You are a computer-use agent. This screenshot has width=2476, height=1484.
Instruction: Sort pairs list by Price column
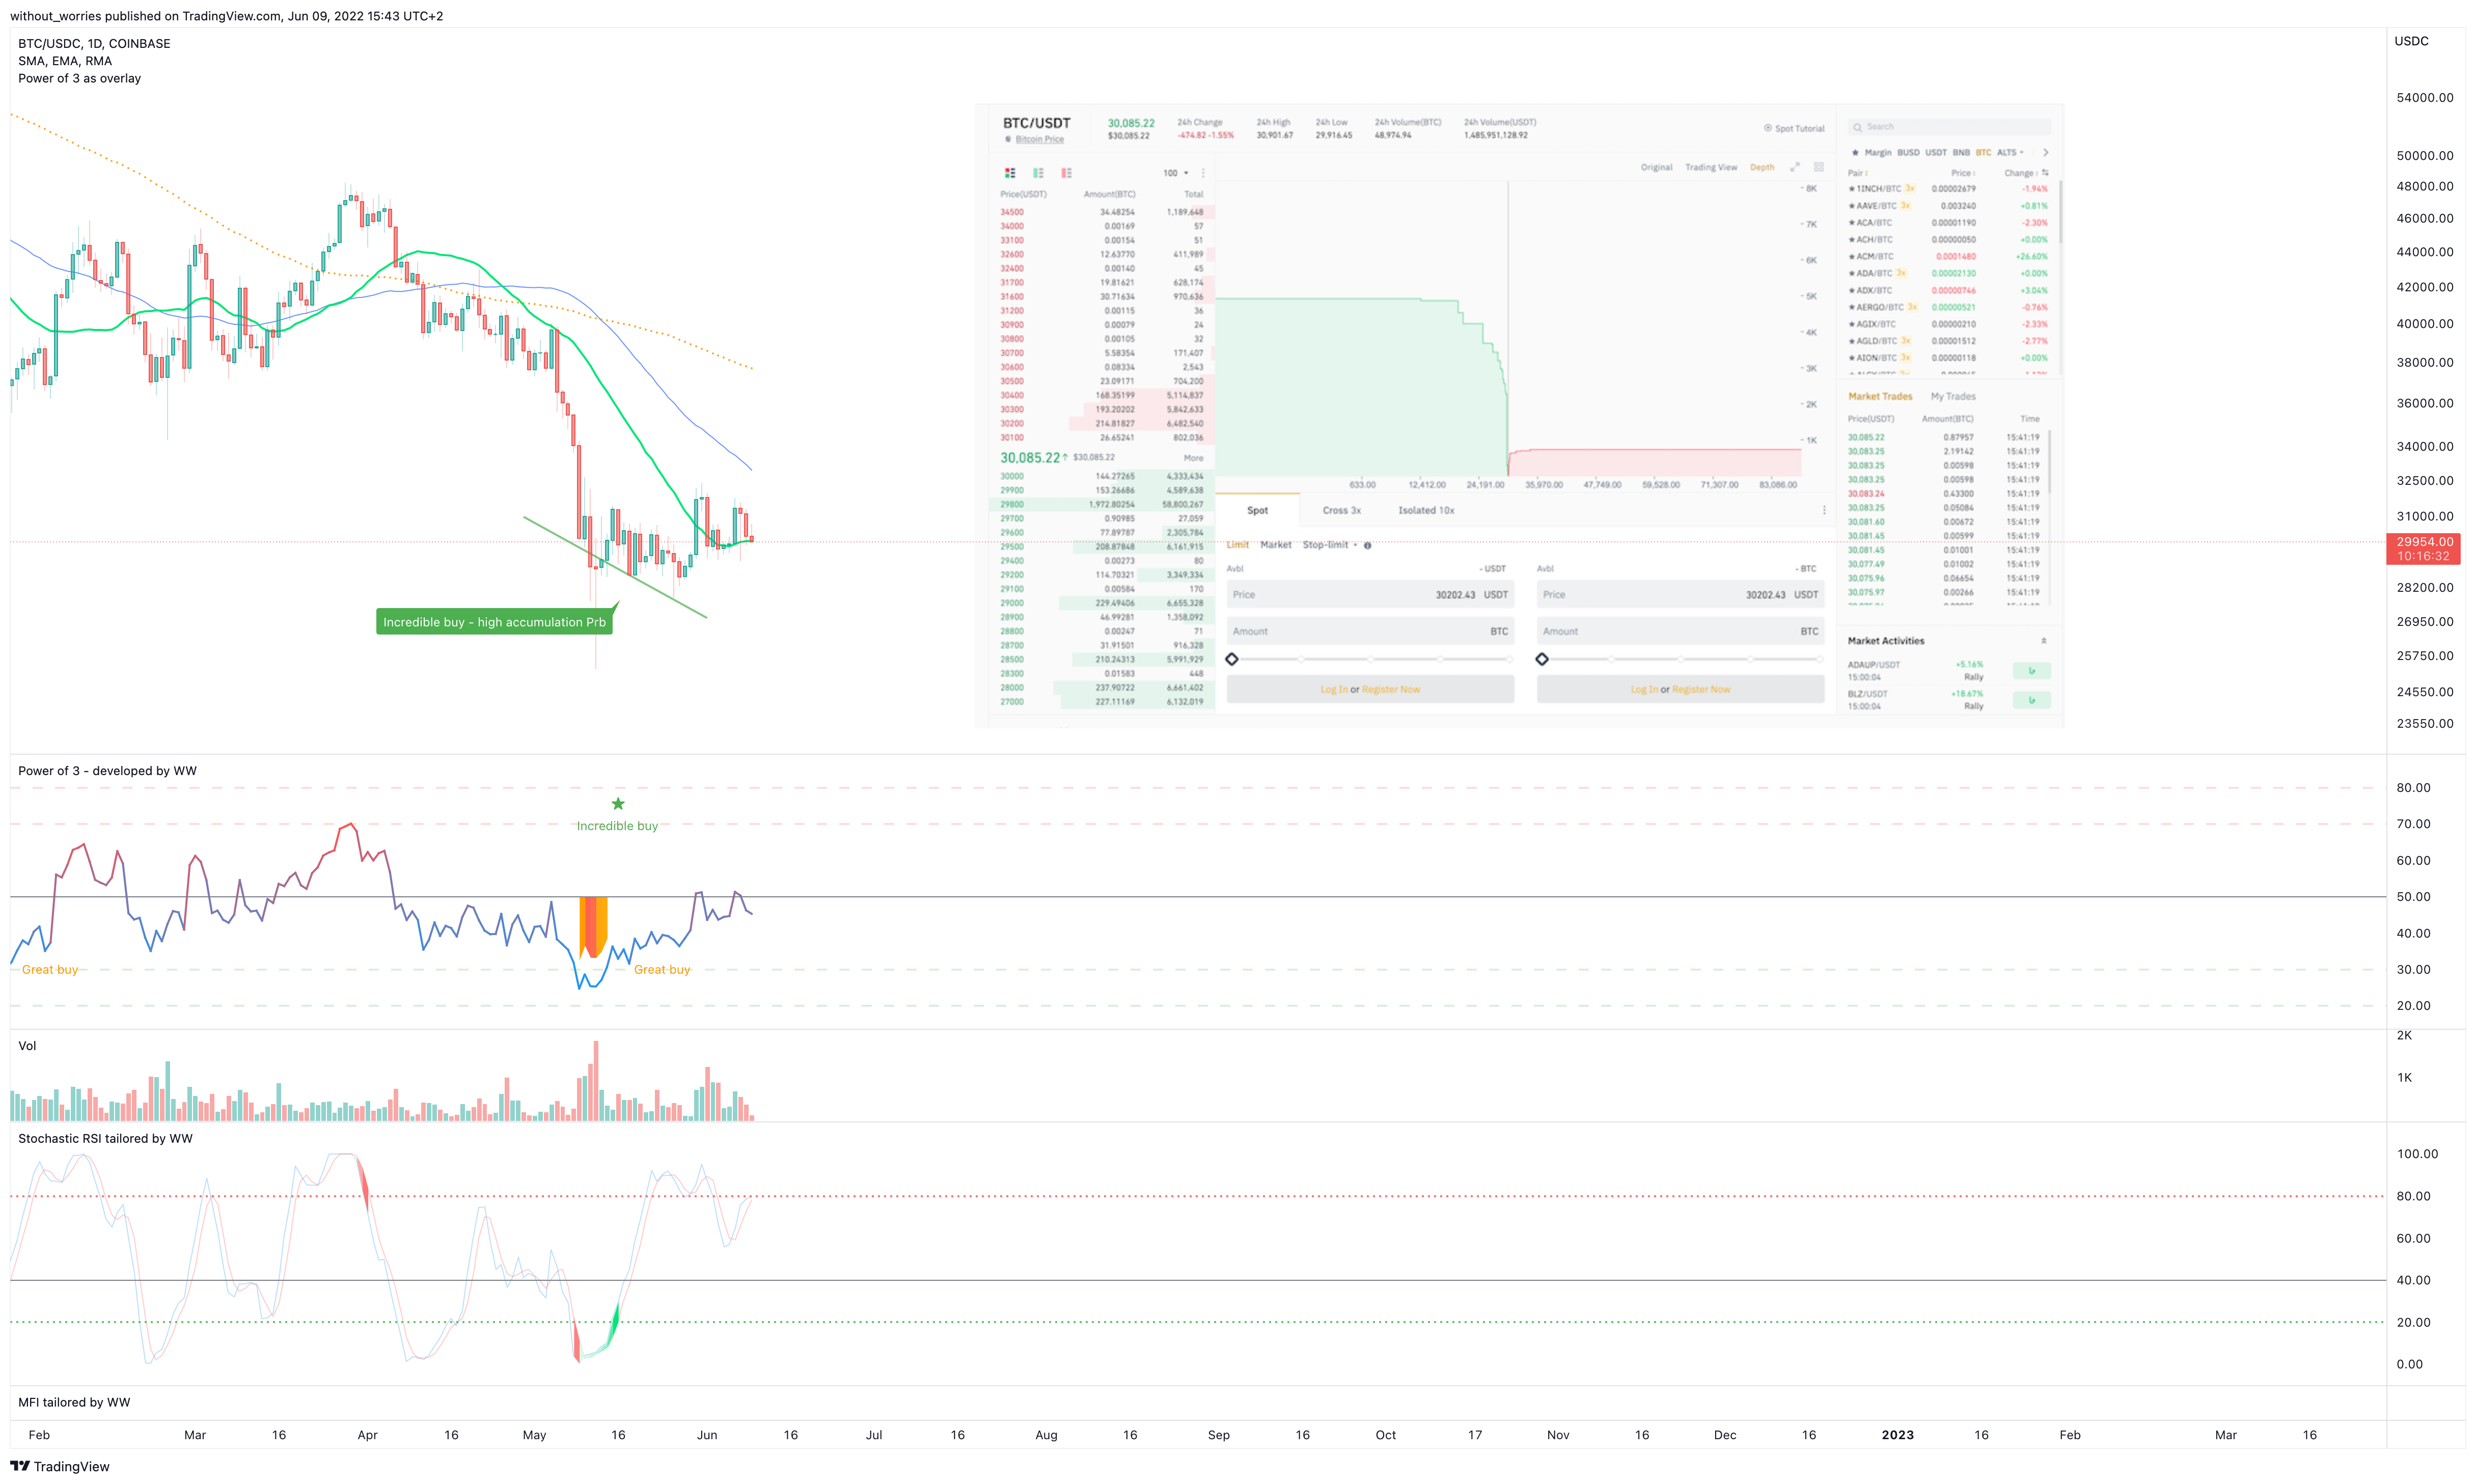tap(1963, 173)
